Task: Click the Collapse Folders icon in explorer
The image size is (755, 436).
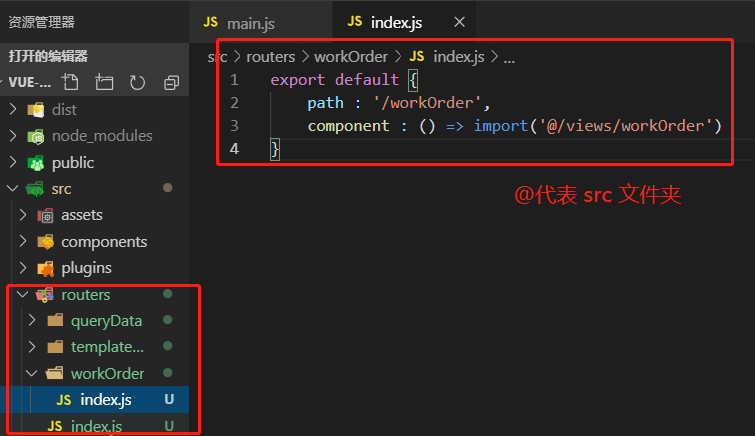Action: click(171, 82)
